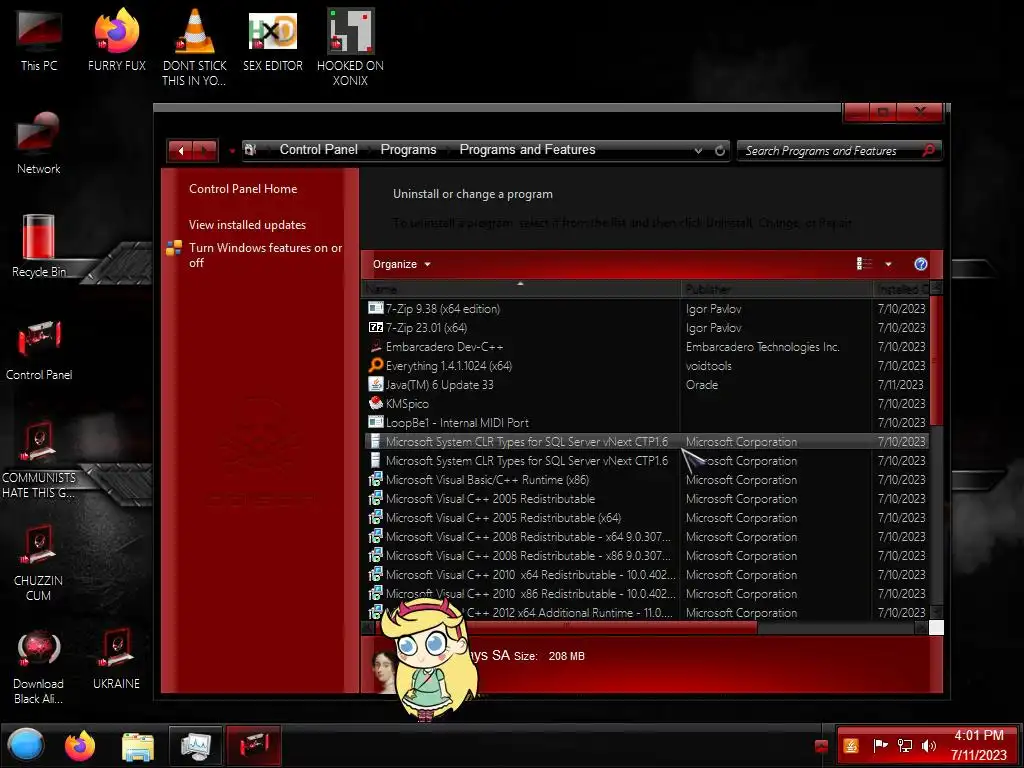Open the HOOKED ON XONIX shortcut
This screenshot has height=768, width=1024.
pyautogui.click(x=350, y=47)
